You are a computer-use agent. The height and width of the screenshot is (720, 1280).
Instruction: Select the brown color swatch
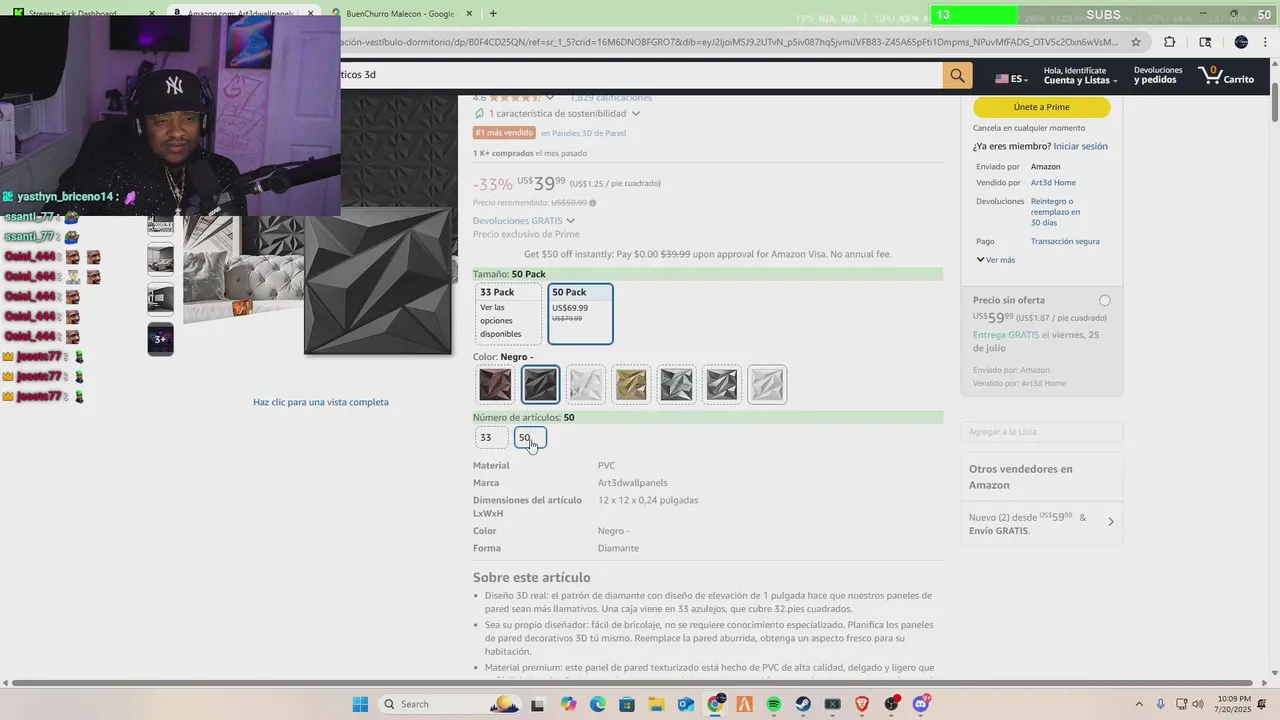tap(495, 385)
